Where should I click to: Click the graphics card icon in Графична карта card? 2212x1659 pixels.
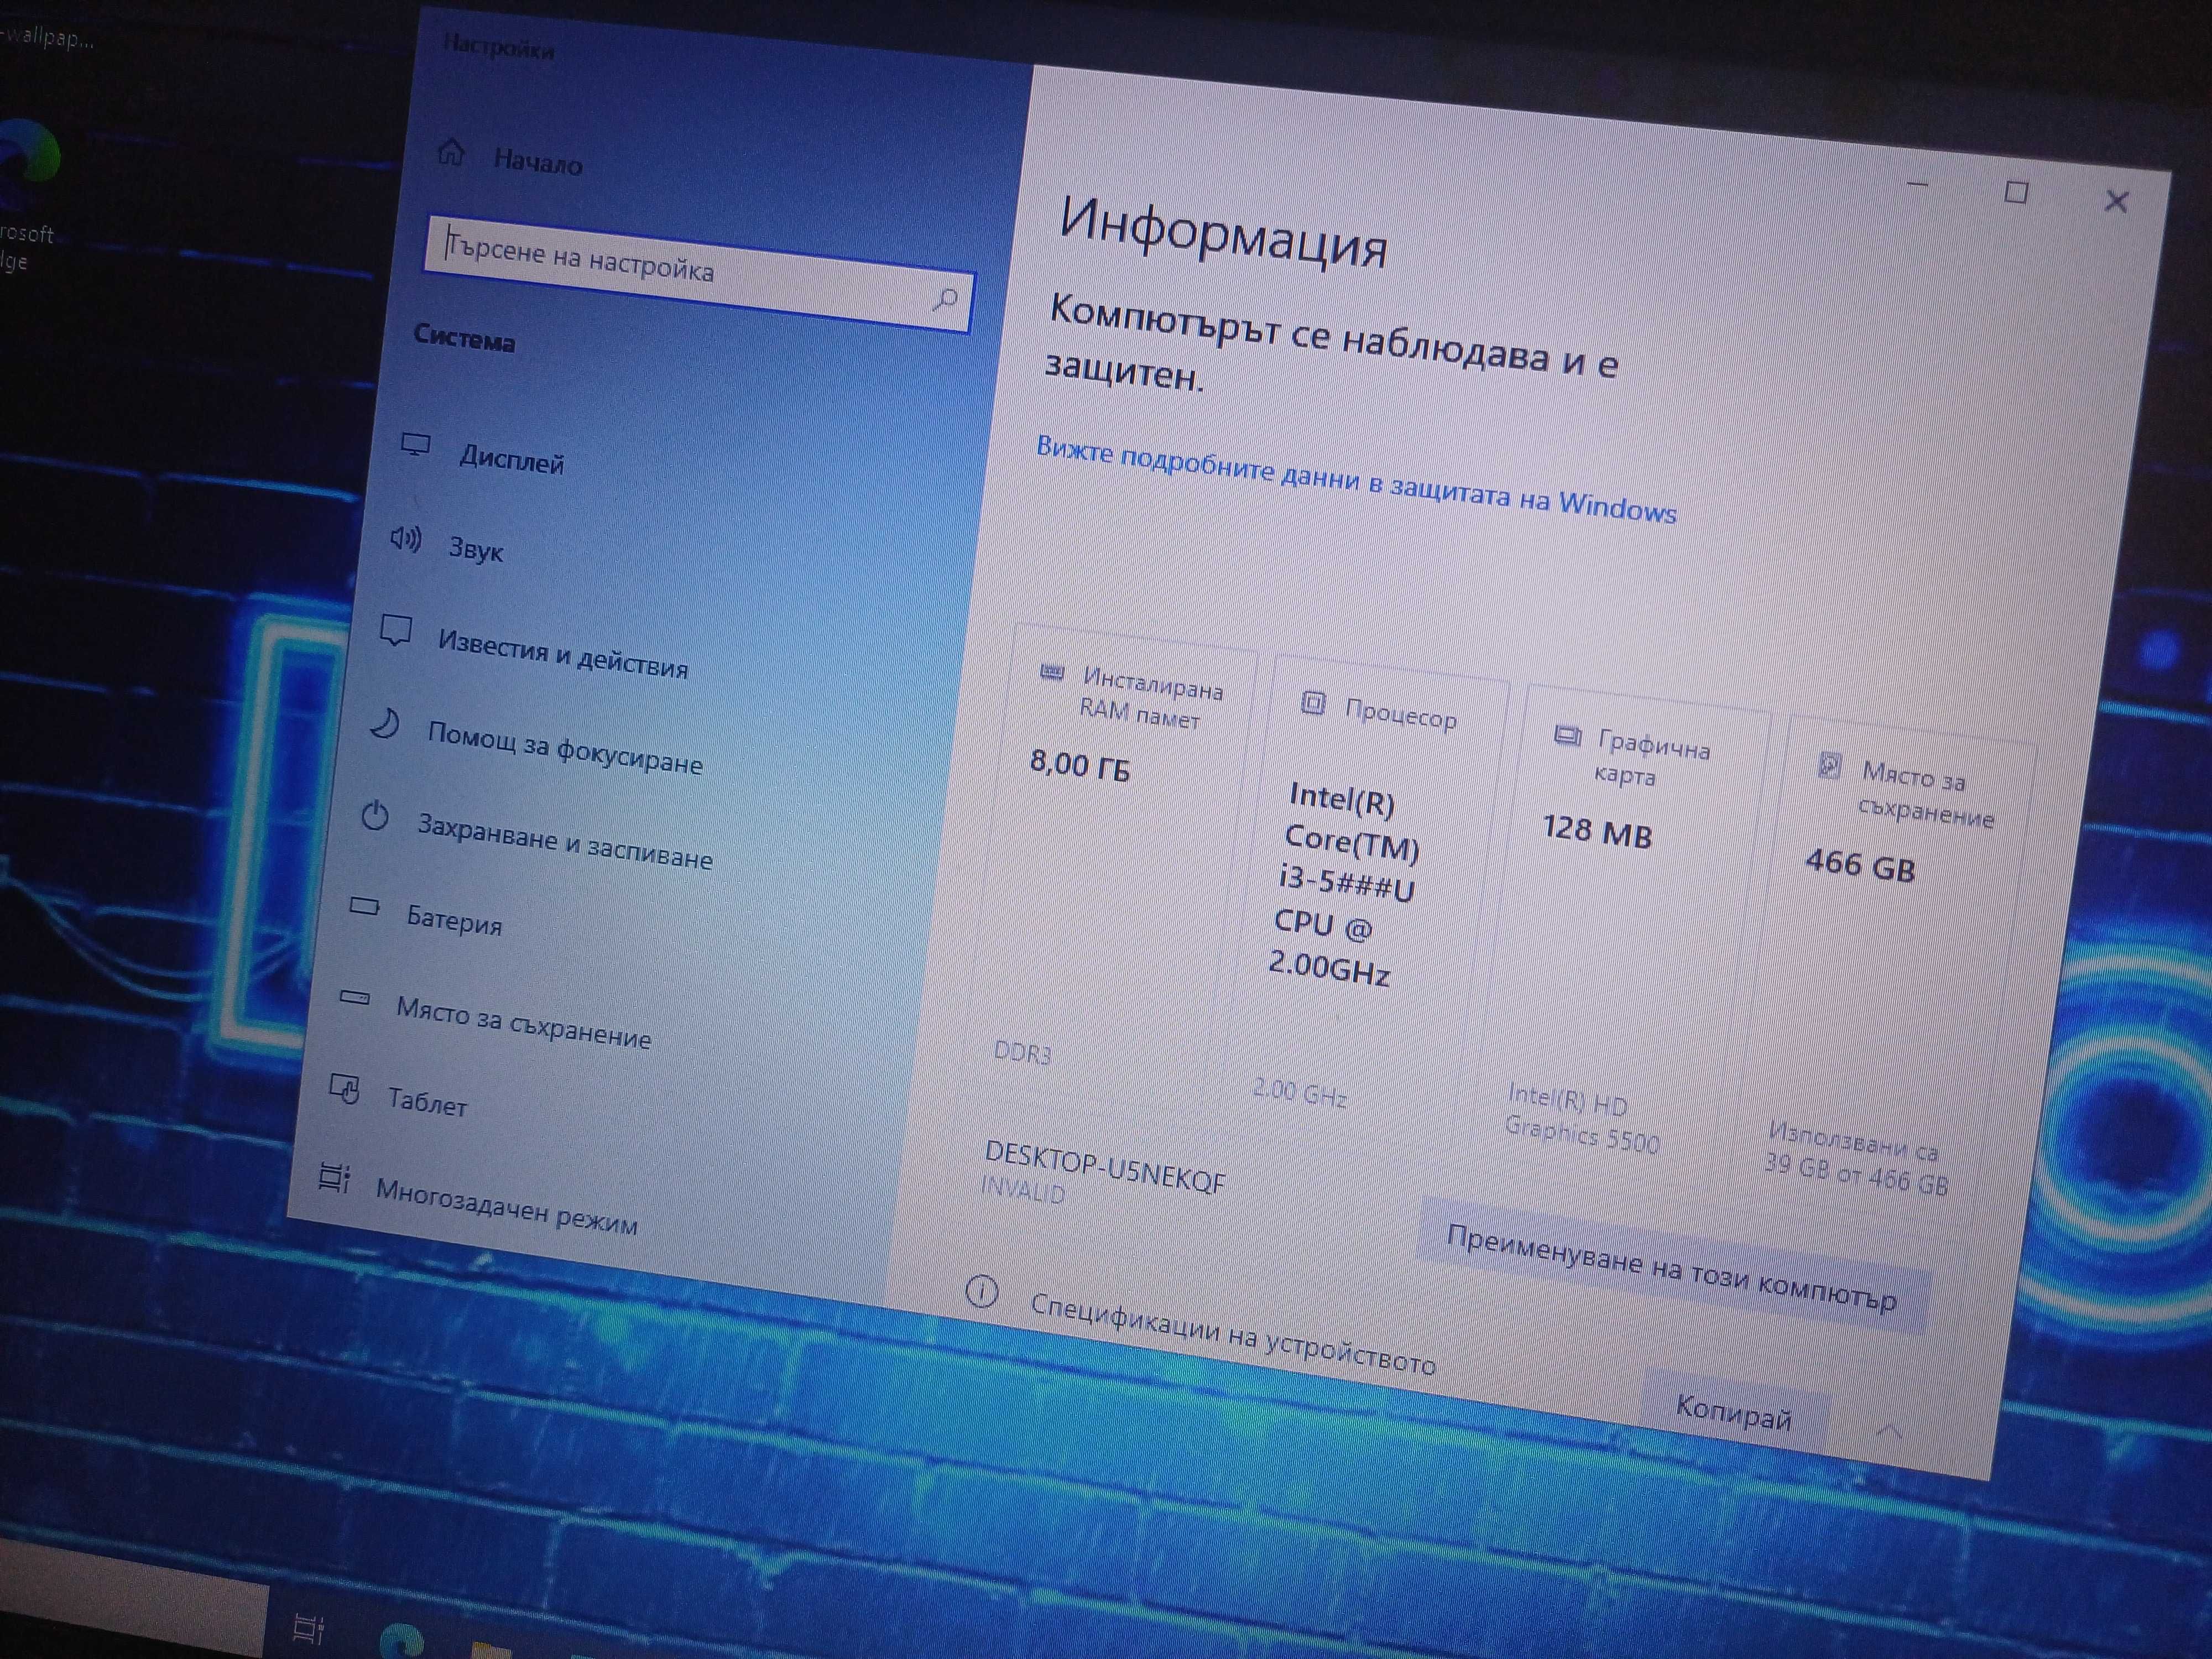pos(1567,736)
